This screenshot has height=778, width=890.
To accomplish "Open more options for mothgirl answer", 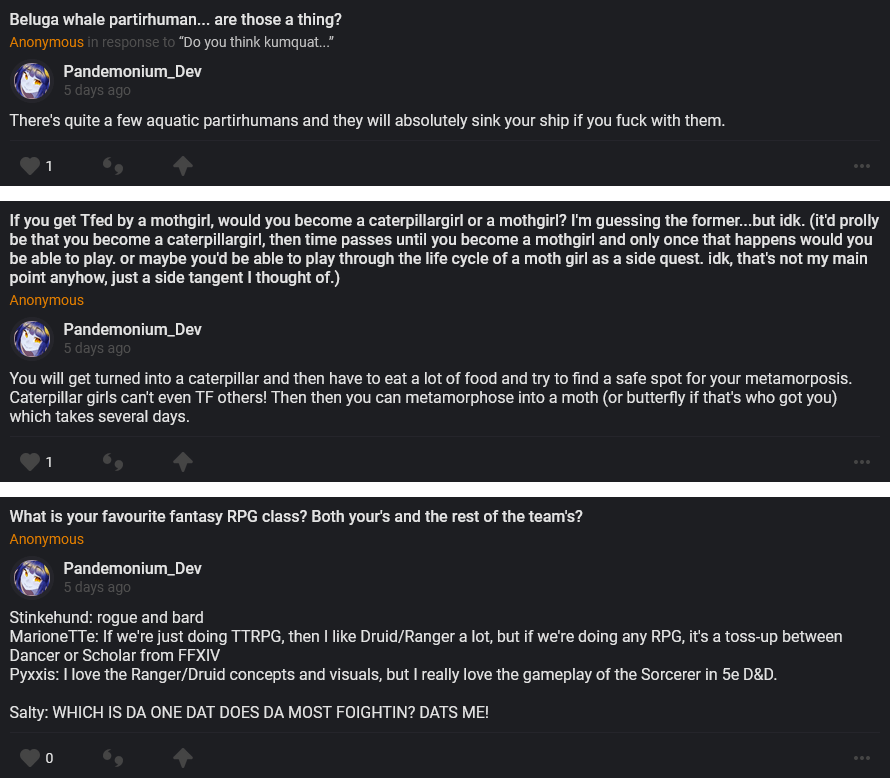I will pos(862,462).
